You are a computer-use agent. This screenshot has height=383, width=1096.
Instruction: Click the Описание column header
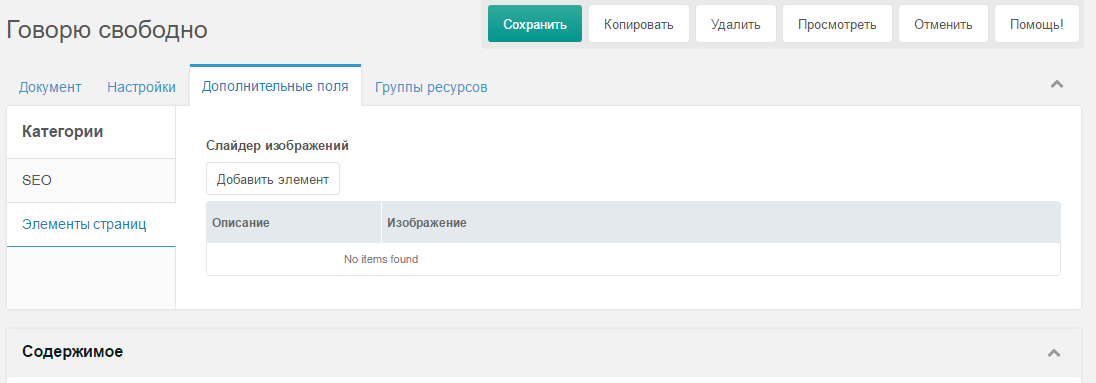(x=294, y=222)
